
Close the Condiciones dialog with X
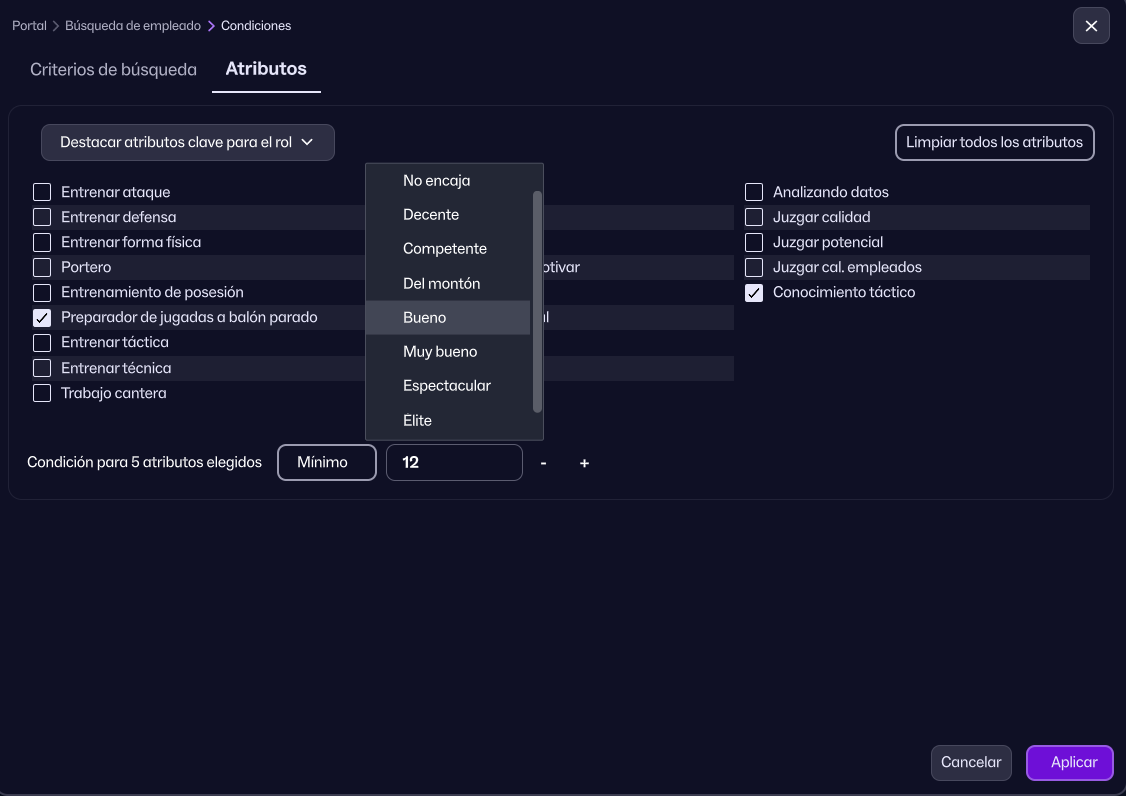tap(1091, 26)
